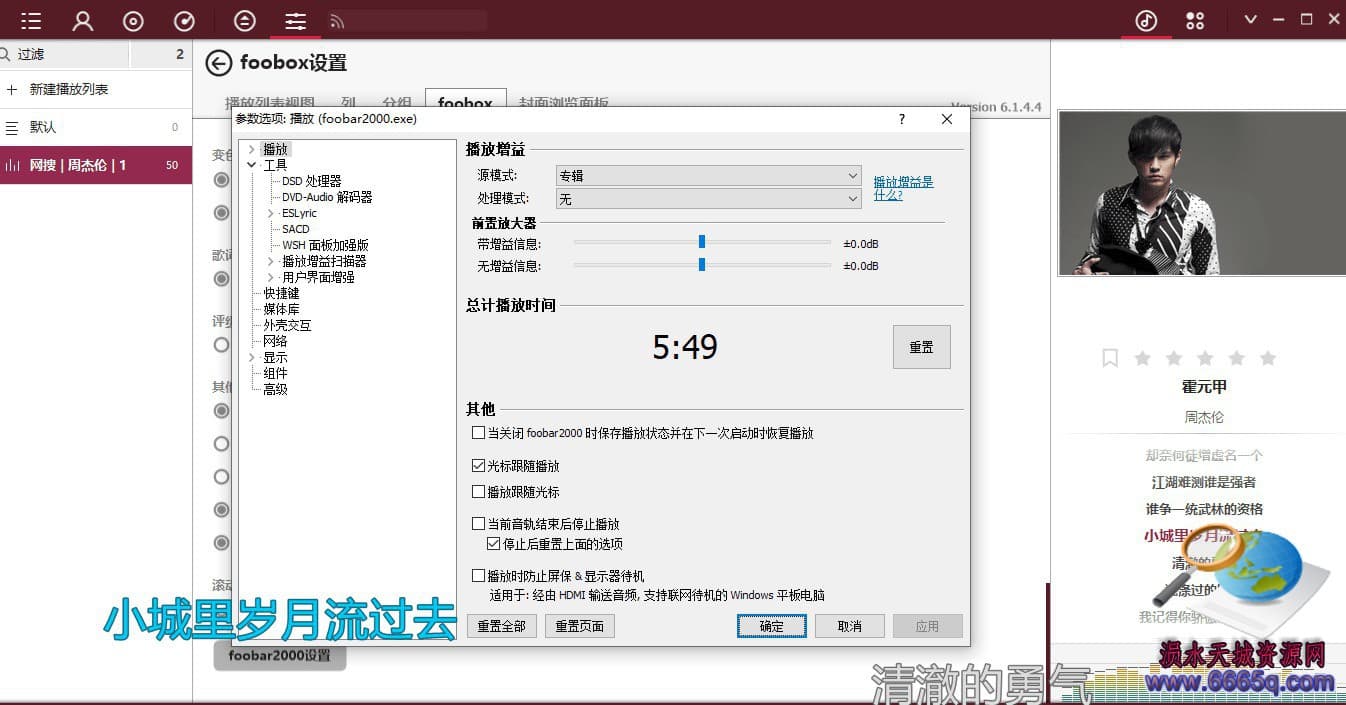Expand the 播放 tree node arrow
Viewport: 1346px width, 705px height.
pyautogui.click(x=251, y=149)
